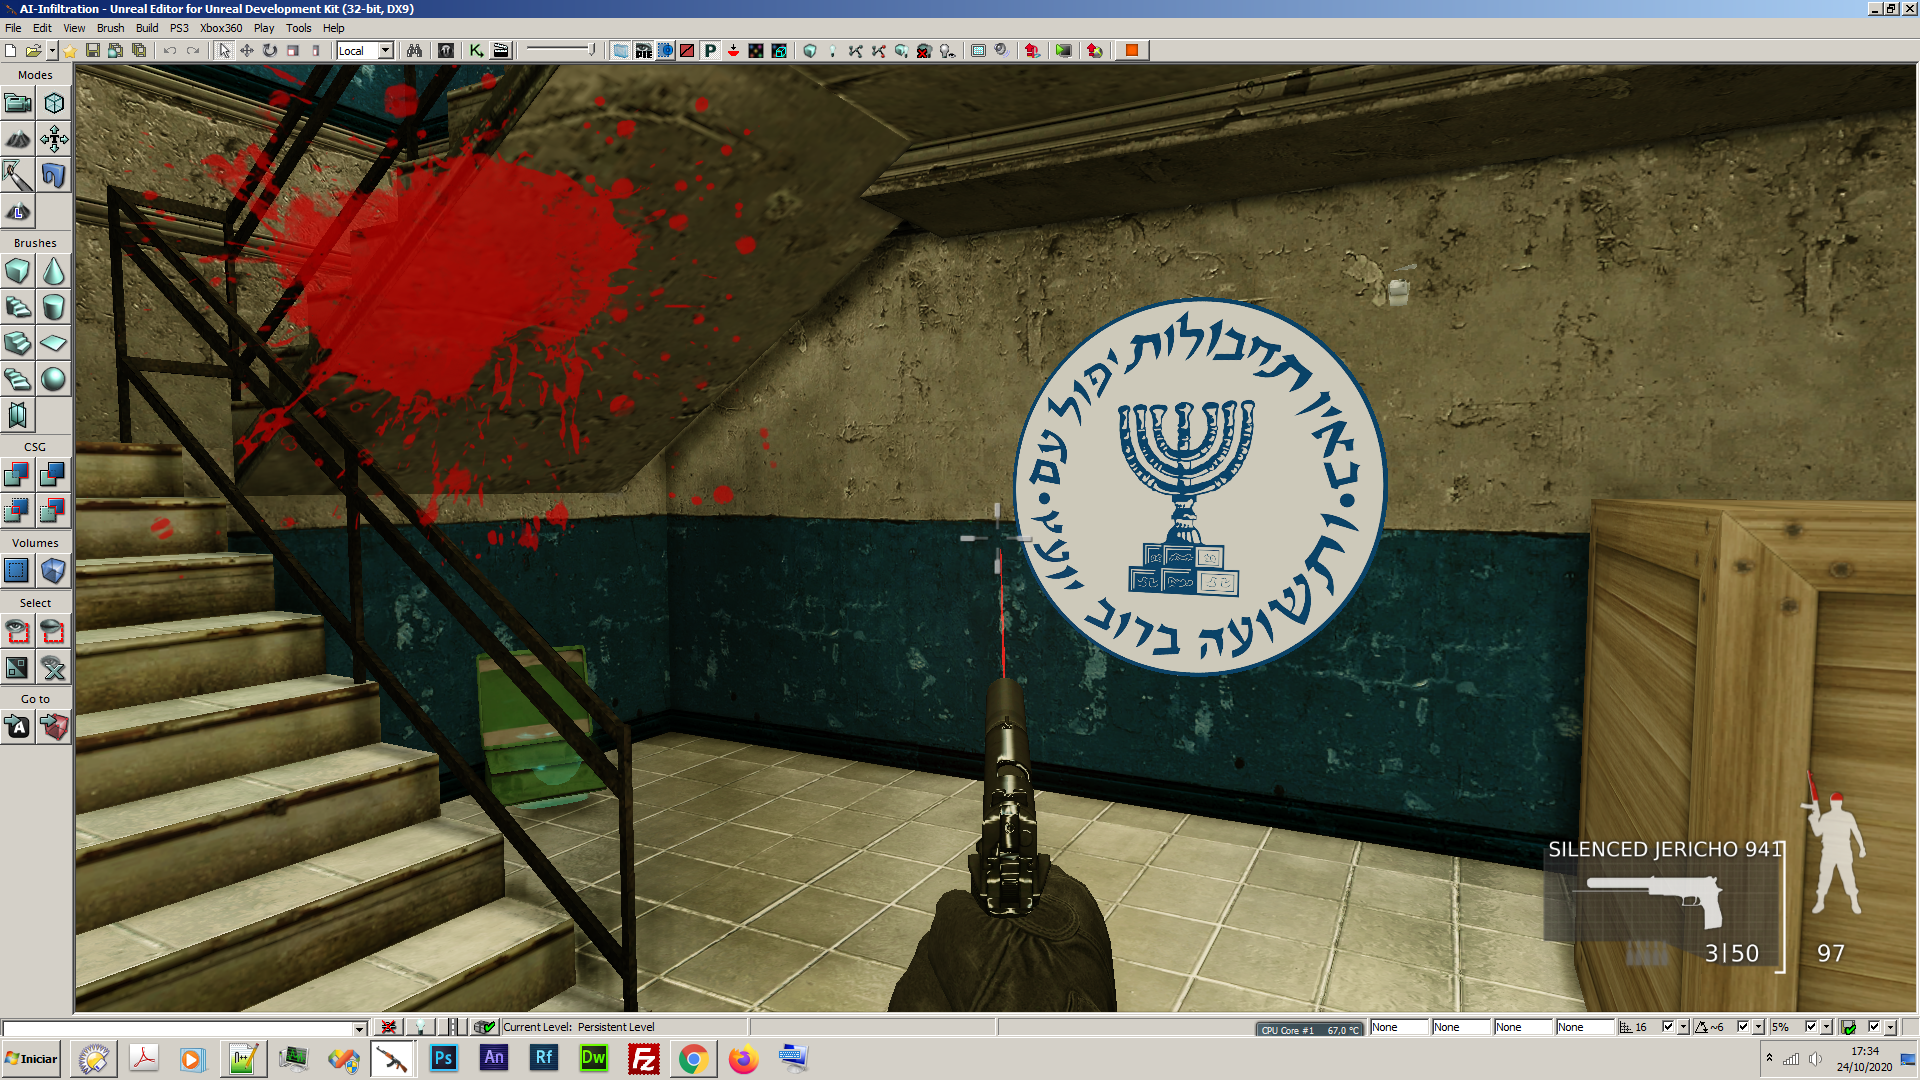1920x1080 pixels.
Task: Add a volume with the shield icon
Action: [x=54, y=571]
